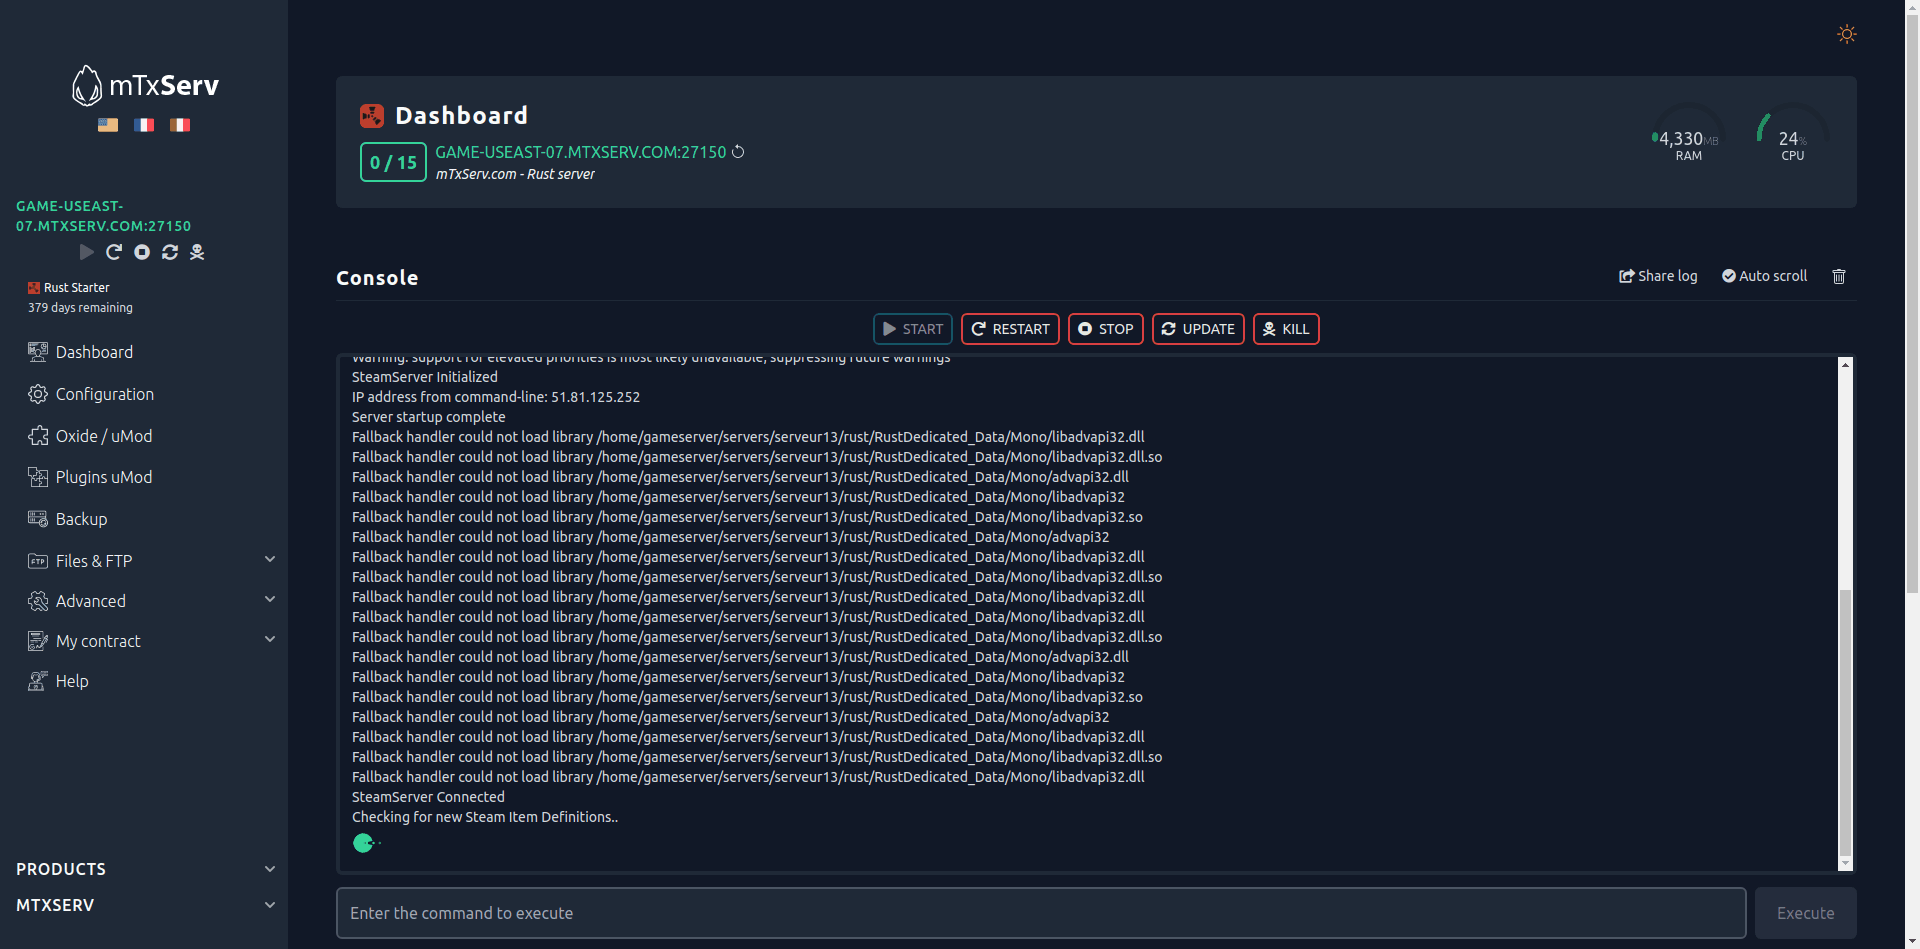View the CPU usage gauge
Viewport: 1920px width, 949px height.
[x=1792, y=132]
